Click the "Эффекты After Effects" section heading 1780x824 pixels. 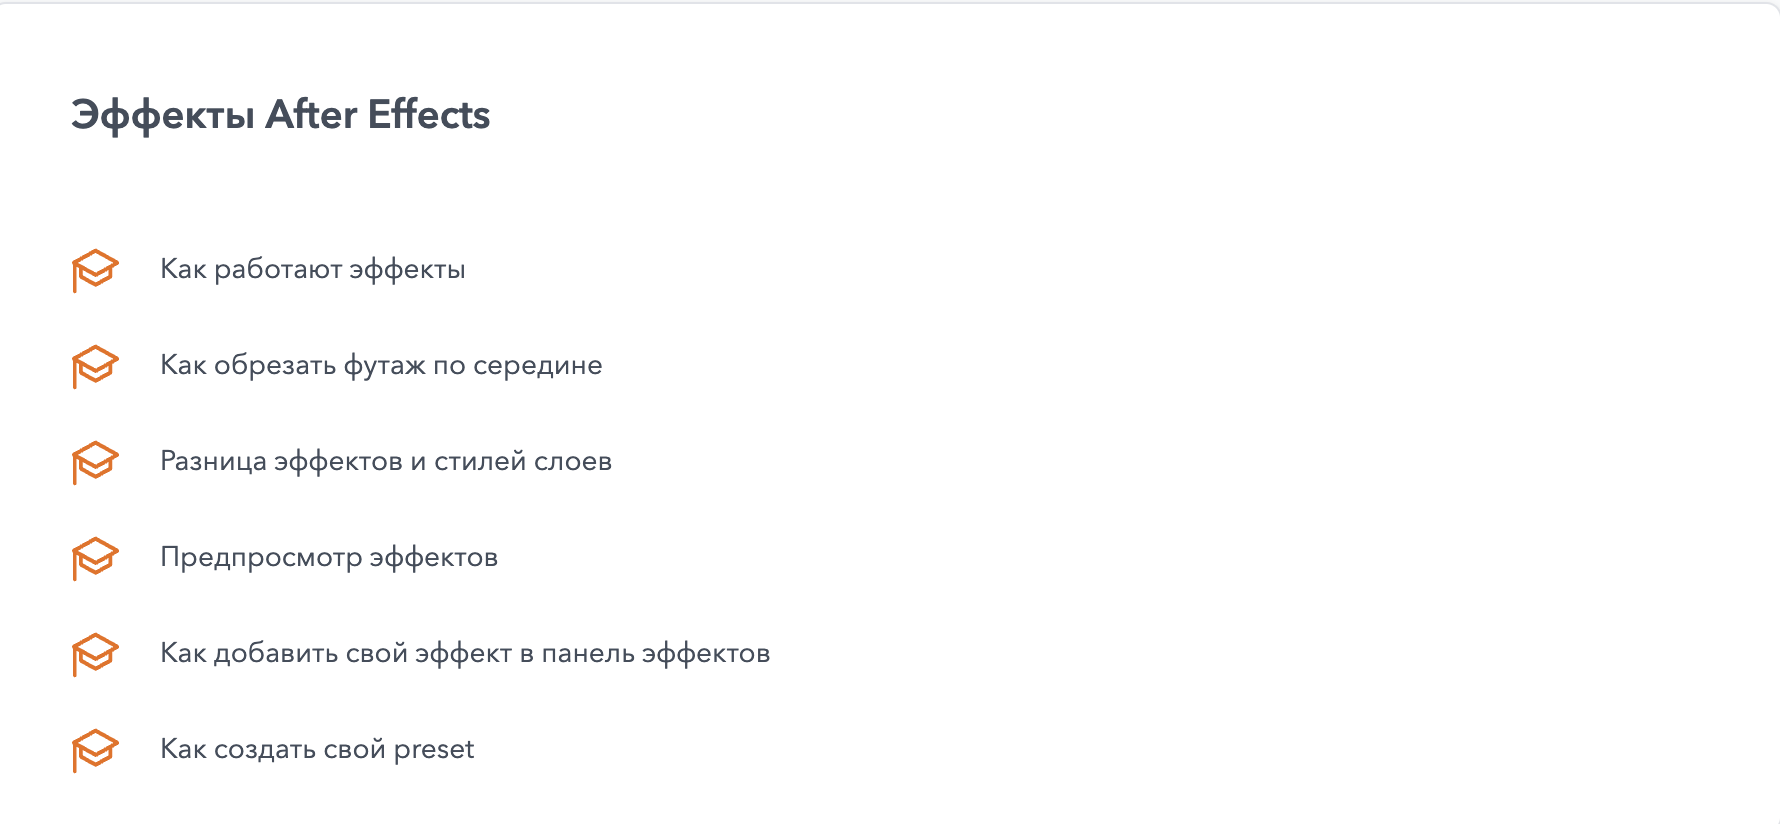(280, 115)
